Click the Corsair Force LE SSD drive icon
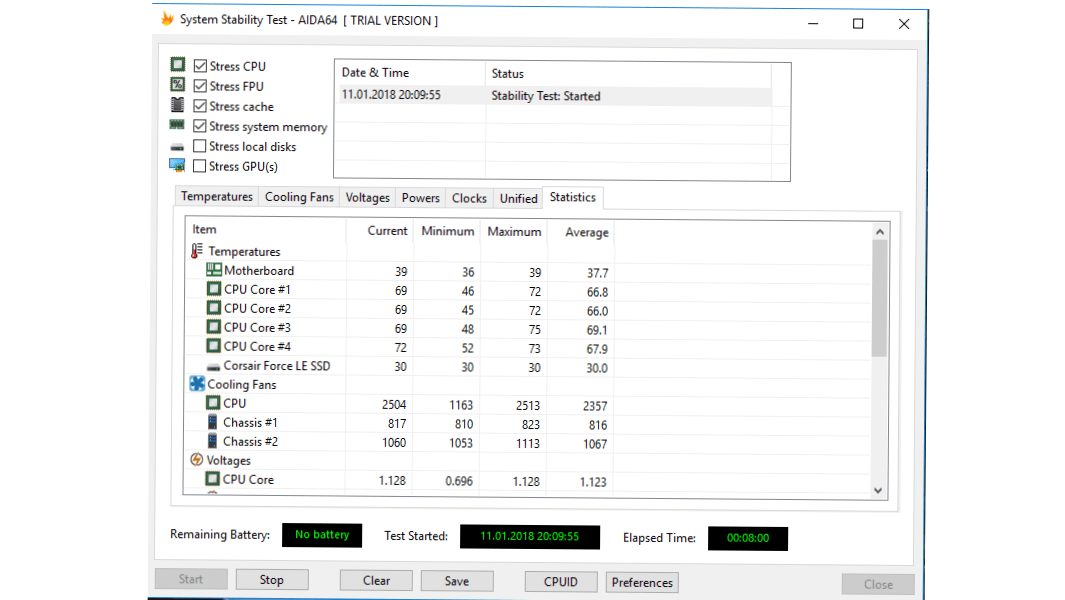This screenshot has width=1065, height=600. [x=213, y=367]
